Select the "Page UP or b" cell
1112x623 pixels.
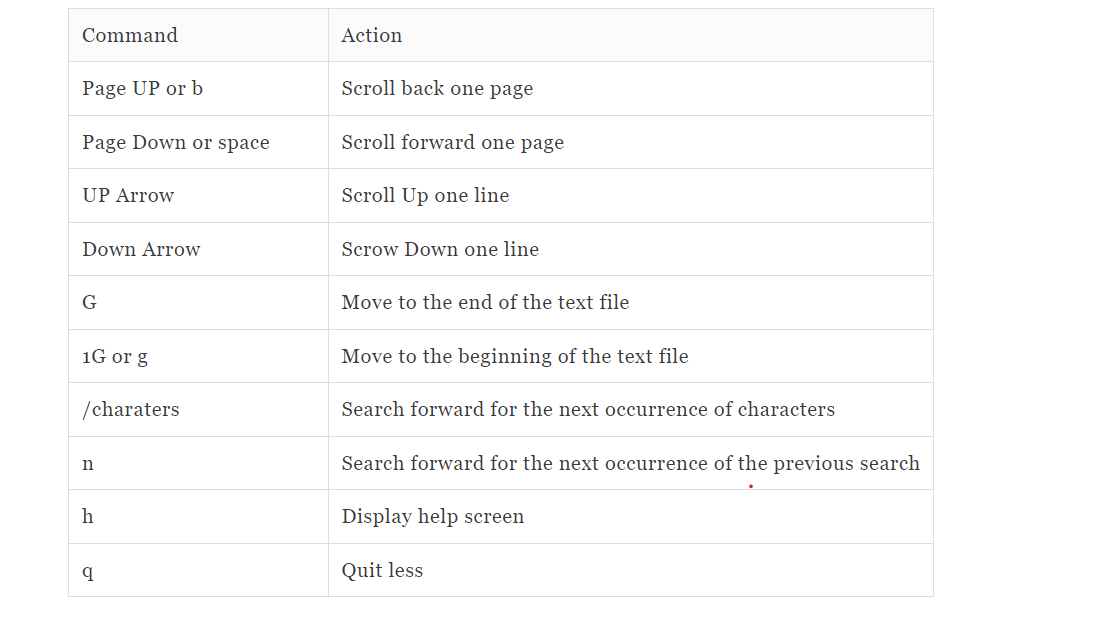[142, 89]
